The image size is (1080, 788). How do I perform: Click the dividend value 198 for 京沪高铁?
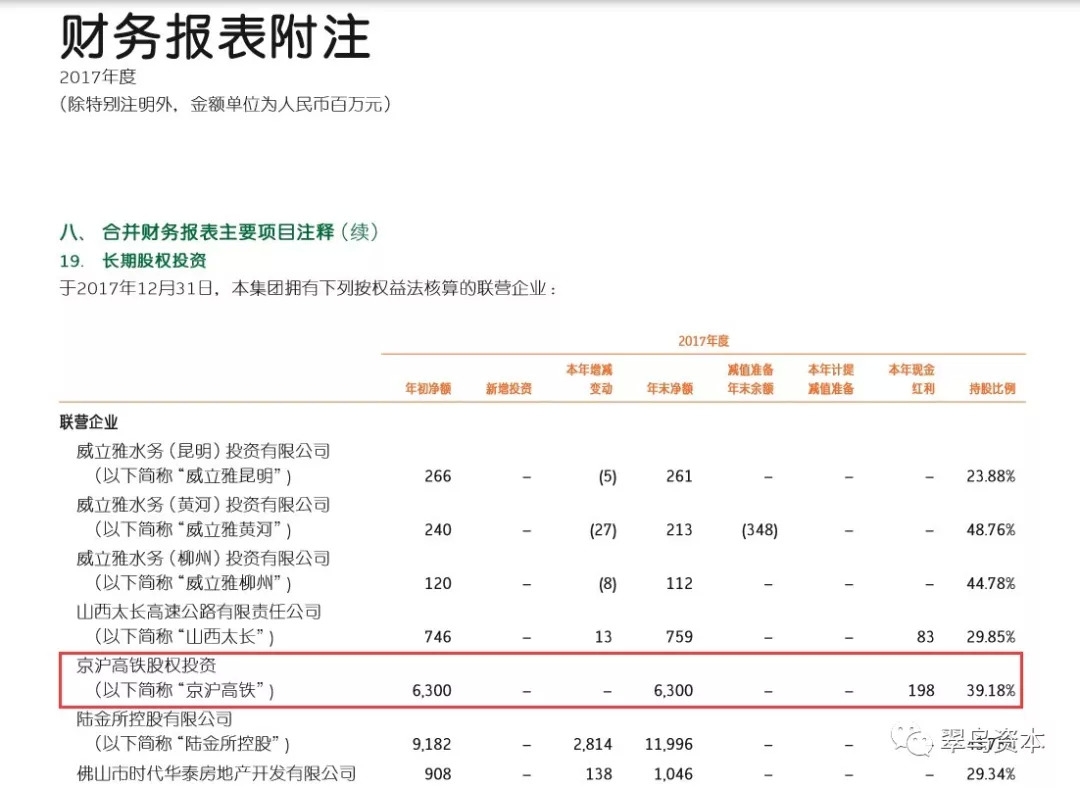(921, 690)
